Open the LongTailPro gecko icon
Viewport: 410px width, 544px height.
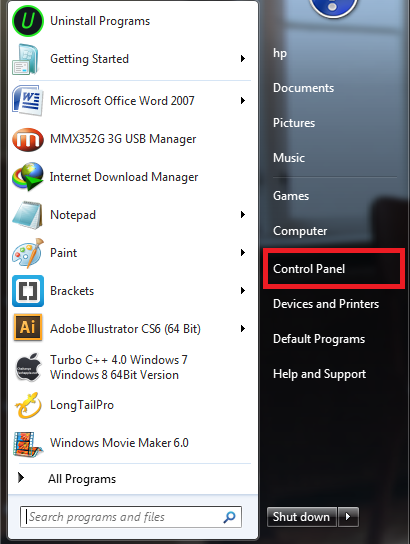[x=28, y=405]
